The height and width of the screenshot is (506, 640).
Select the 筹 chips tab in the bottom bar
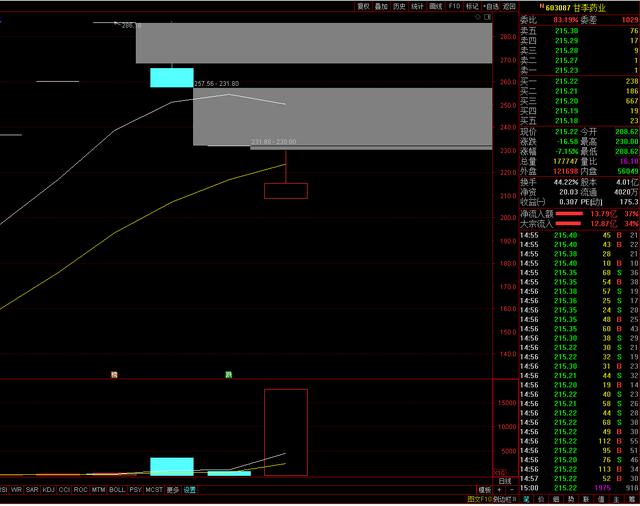tap(631, 499)
